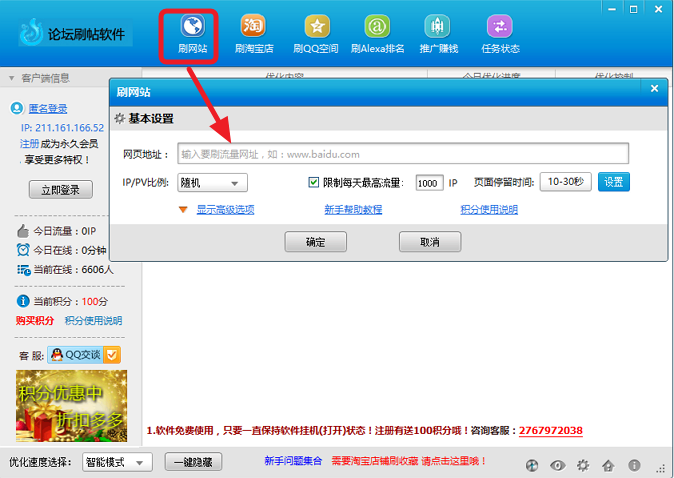Screen dimensions: 674x478
Task: Toggle the 限制每天最高流量 checkbox
Action: [x=313, y=182]
